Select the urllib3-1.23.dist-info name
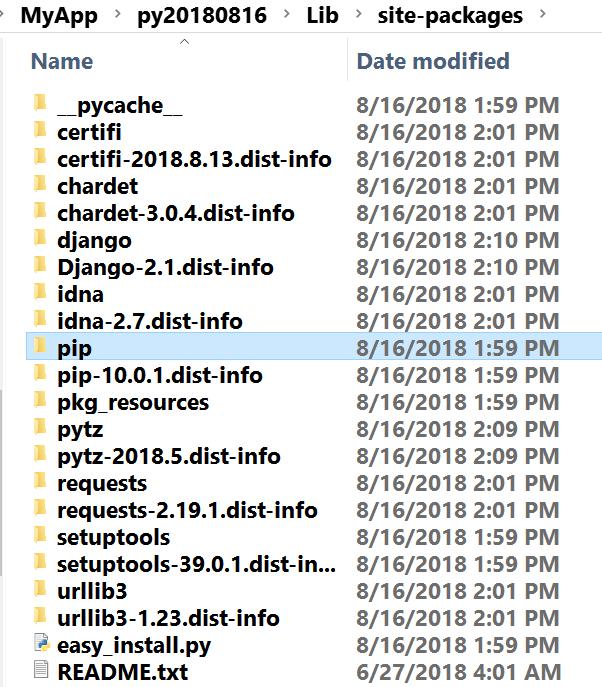 (169, 619)
